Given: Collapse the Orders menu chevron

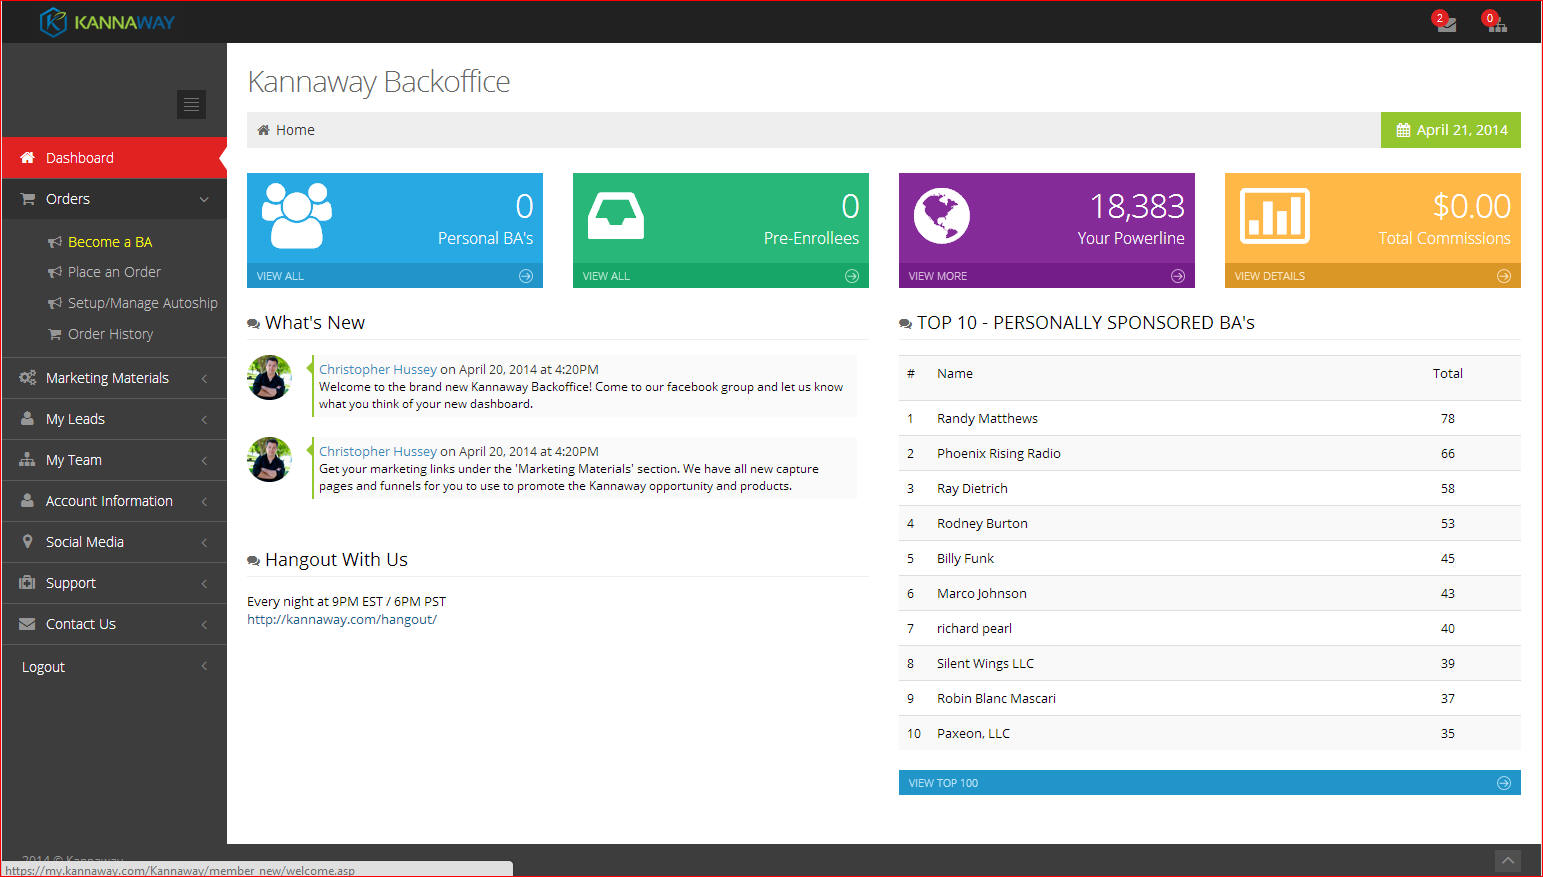Looking at the screenshot, I should coord(204,199).
